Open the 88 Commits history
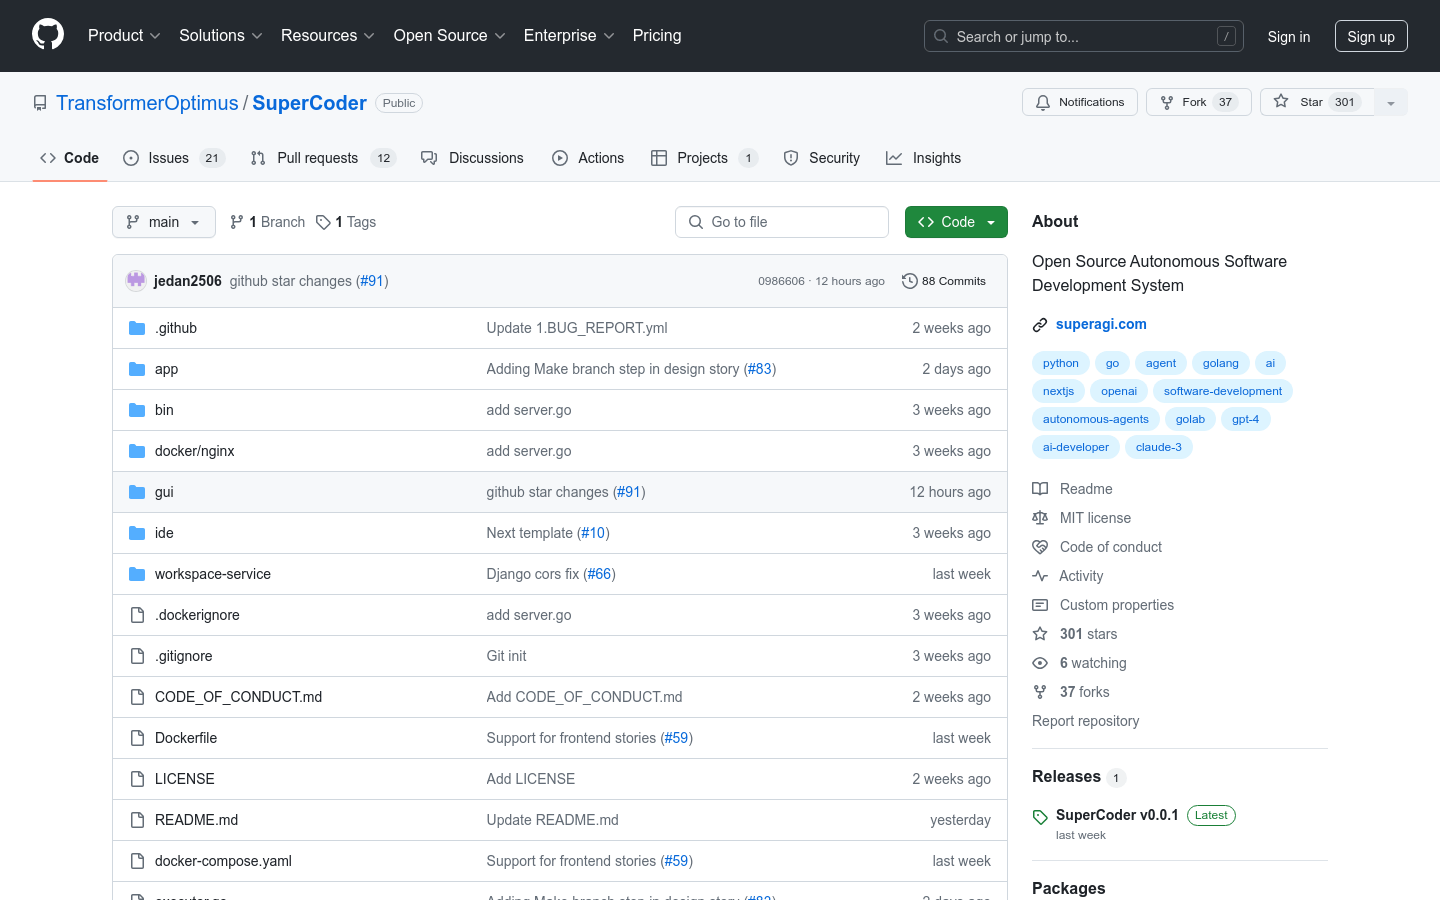The height and width of the screenshot is (900, 1440). (x=944, y=281)
